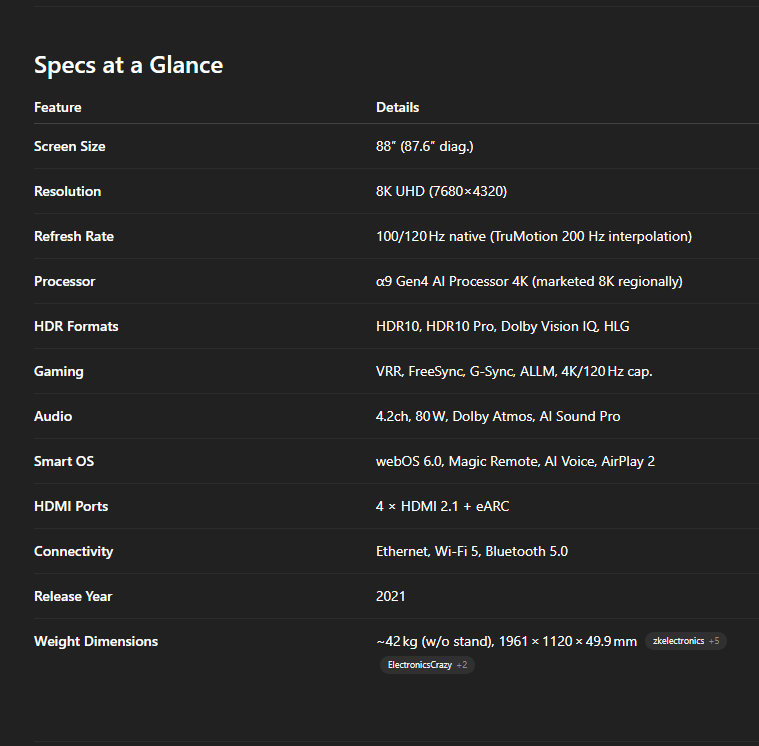The image size is (759, 746).
Task: Click the Details column header
Action: click(x=397, y=107)
